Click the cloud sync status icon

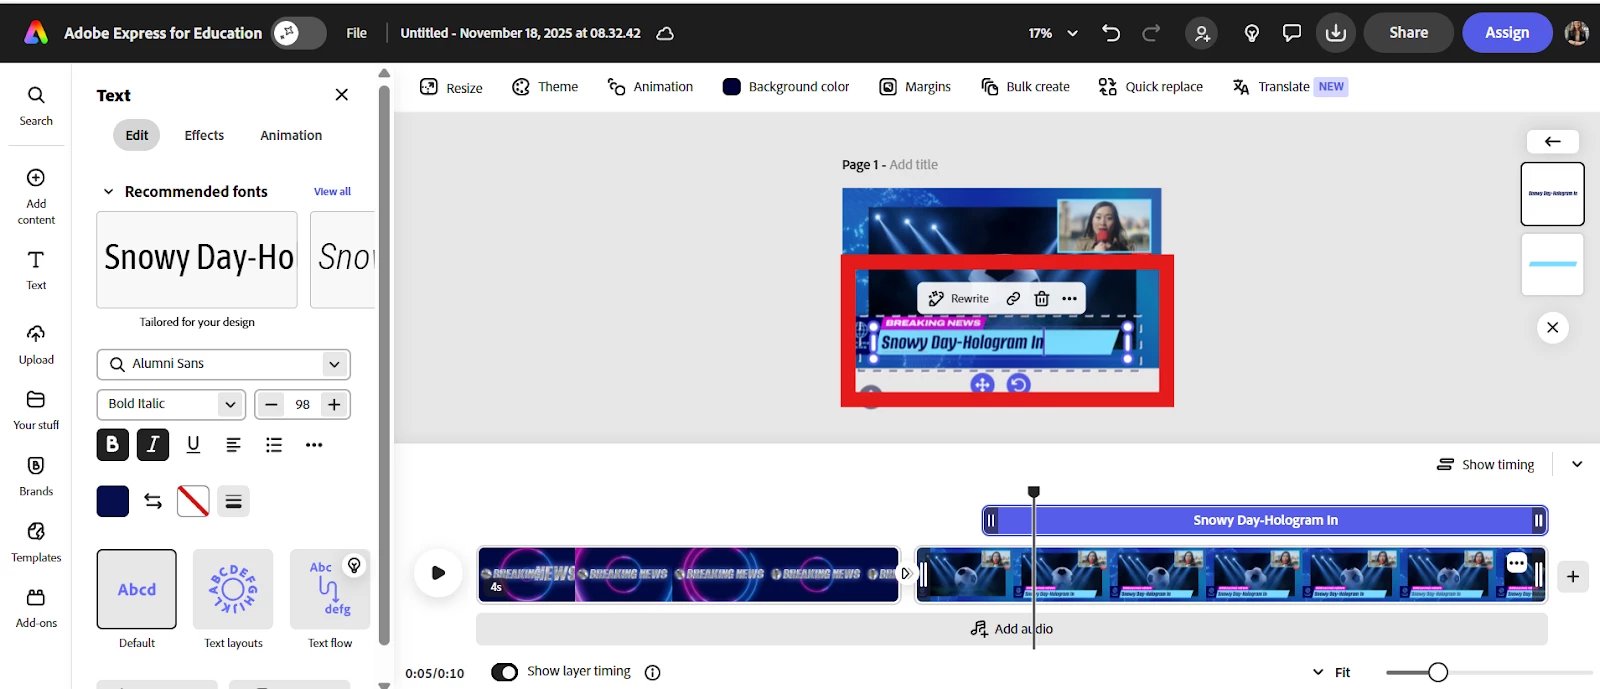pyautogui.click(x=665, y=33)
